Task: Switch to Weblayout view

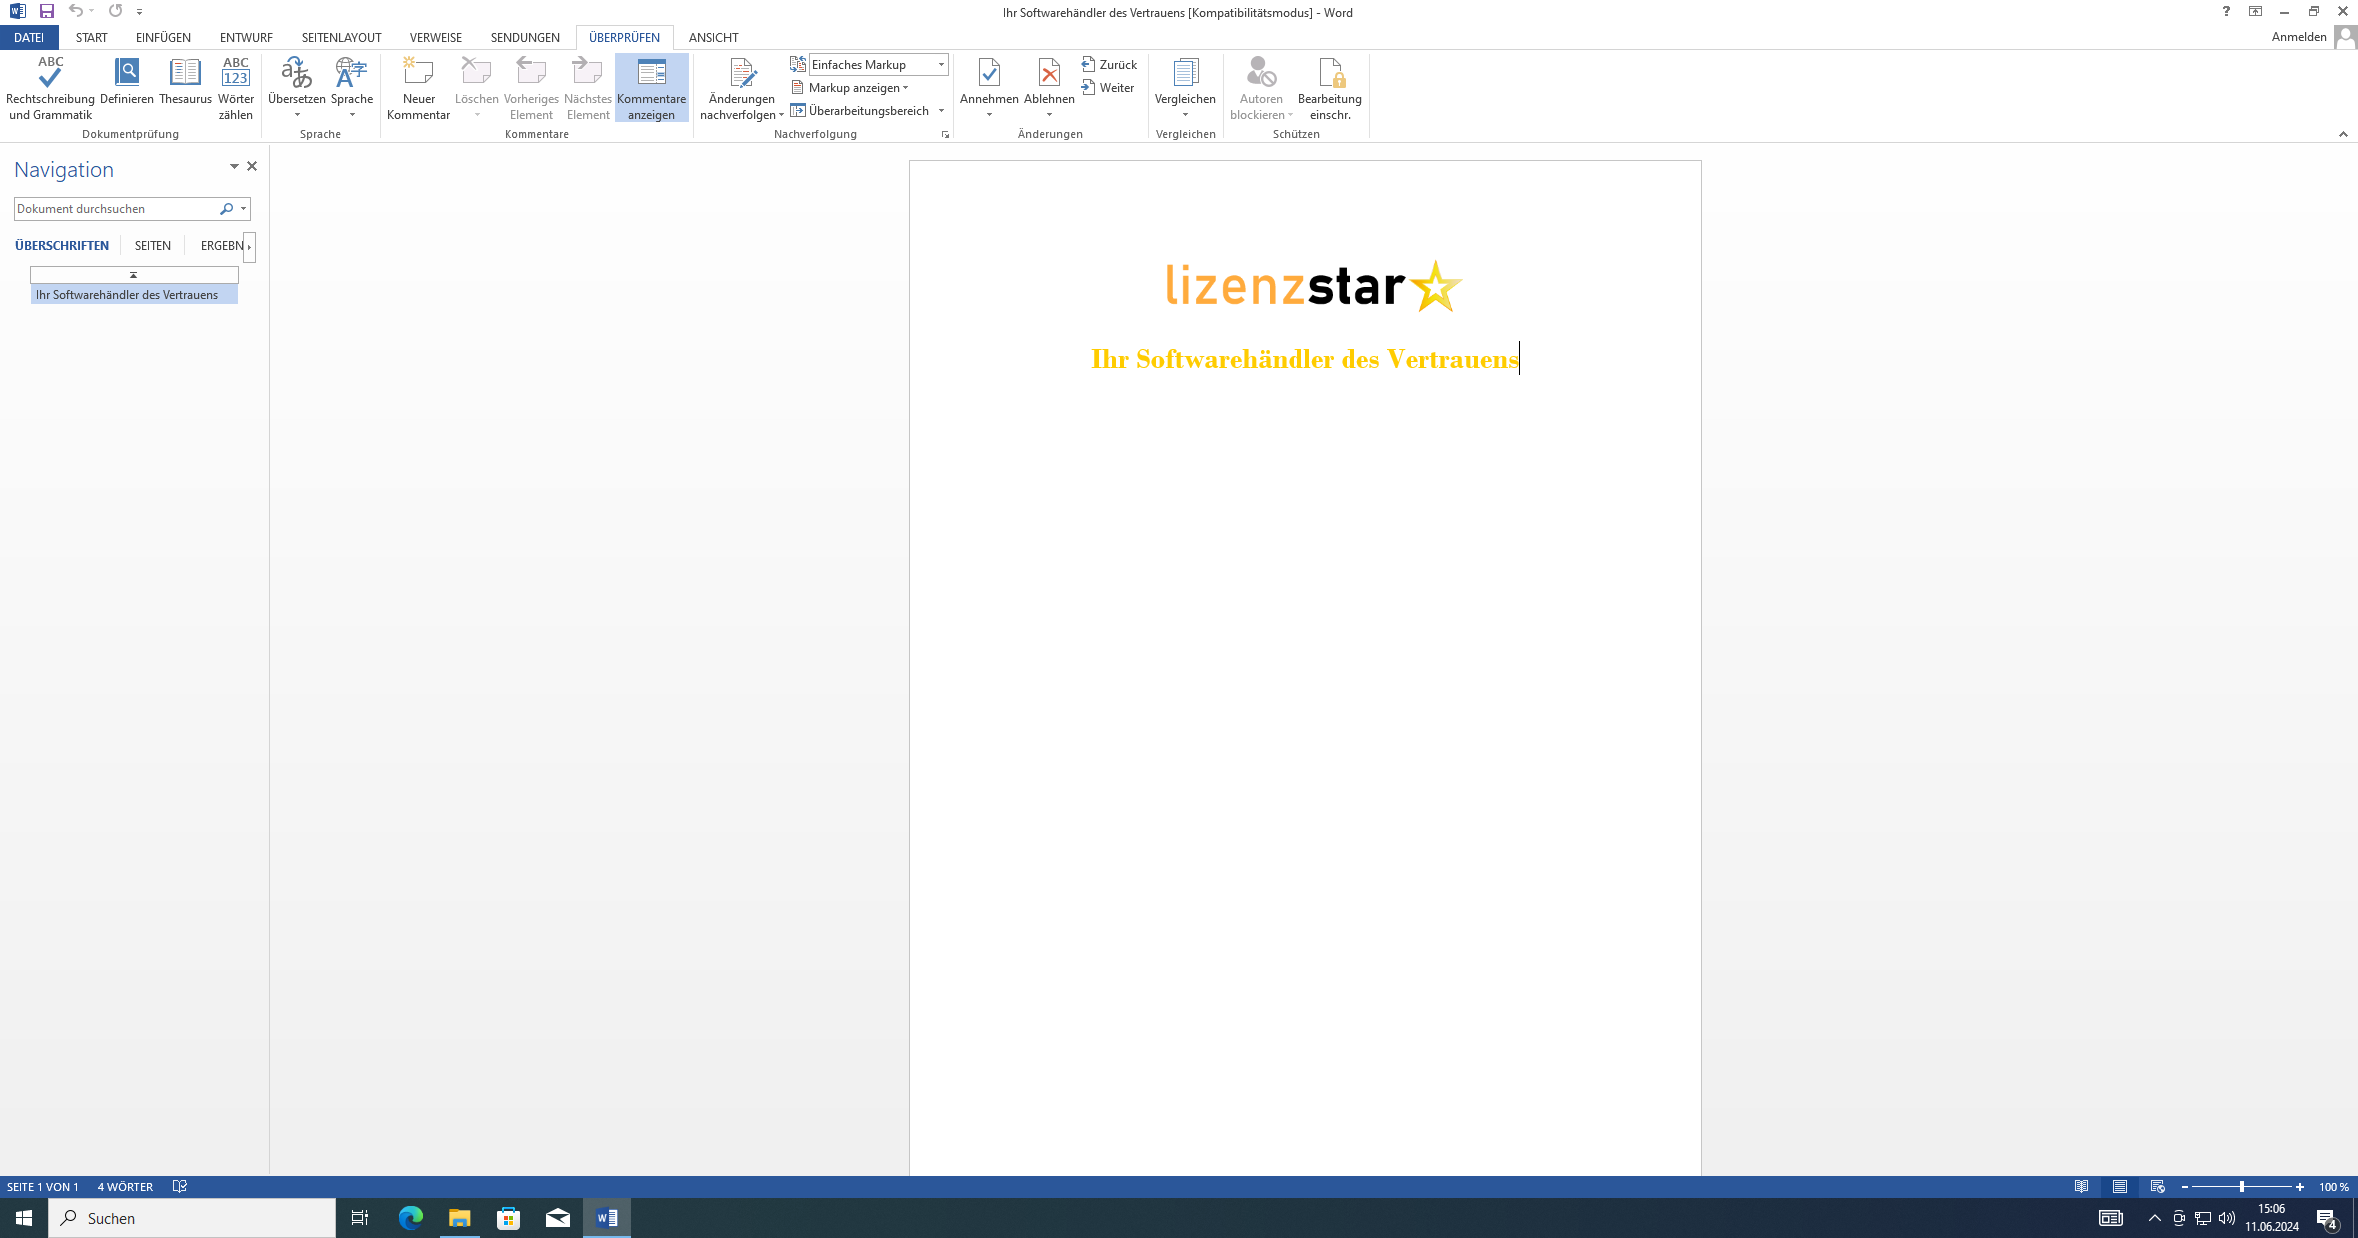Action: pyautogui.click(x=2157, y=1187)
